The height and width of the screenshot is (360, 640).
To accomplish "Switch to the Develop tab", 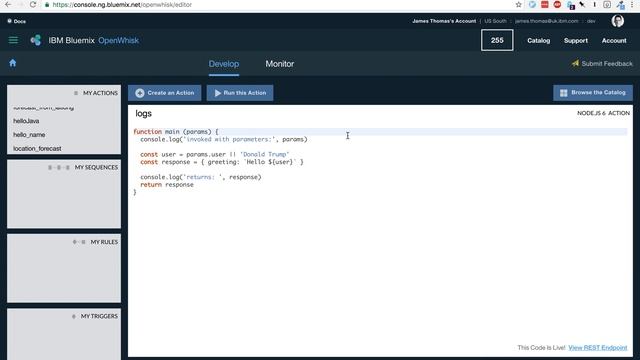I will pos(224,64).
